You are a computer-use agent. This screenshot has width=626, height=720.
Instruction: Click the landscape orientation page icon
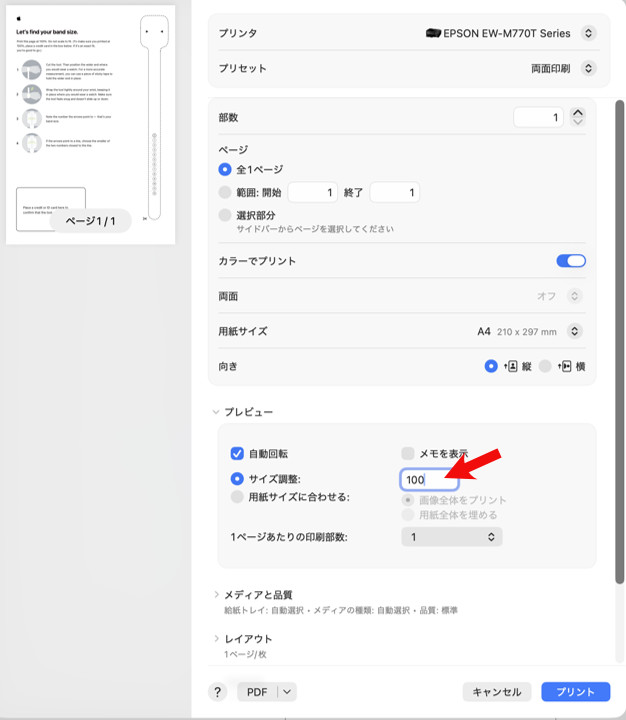click(x=564, y=366)
